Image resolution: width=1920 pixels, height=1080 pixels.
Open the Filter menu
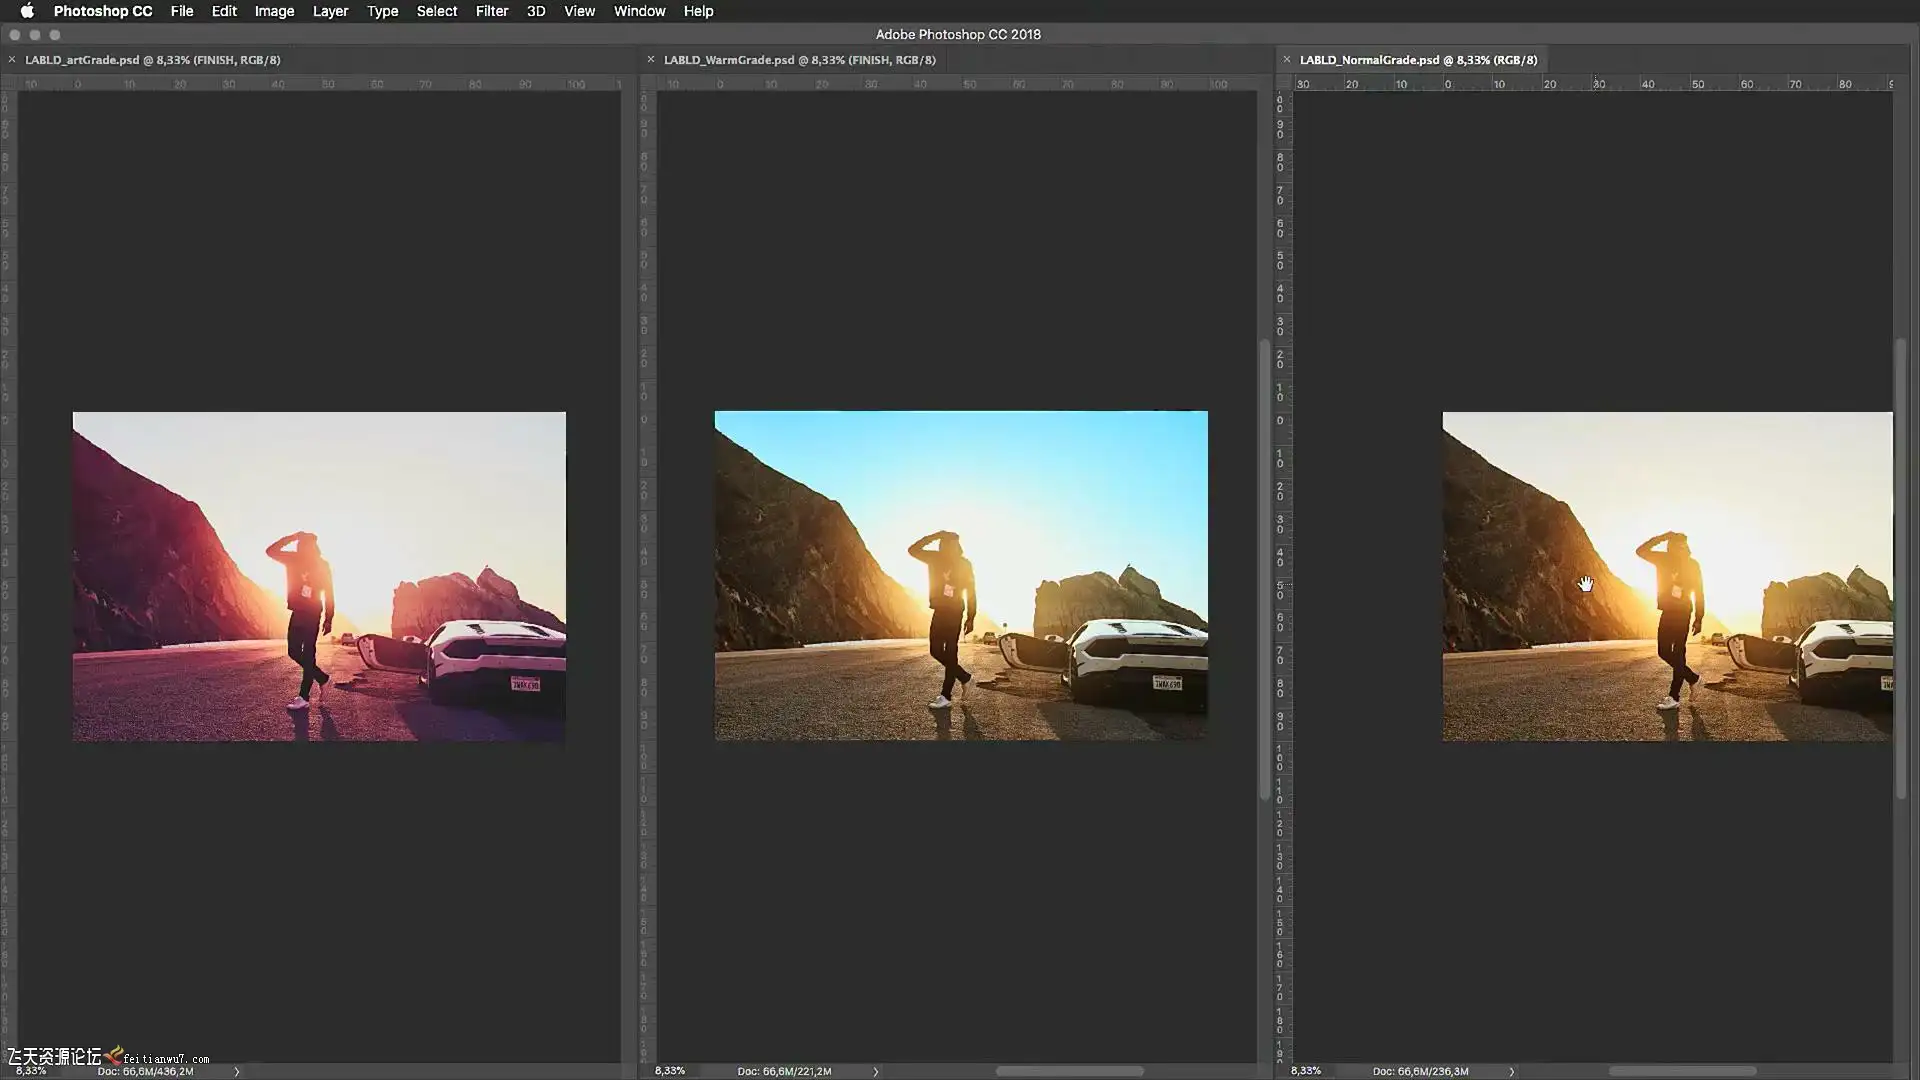(491, 11)
